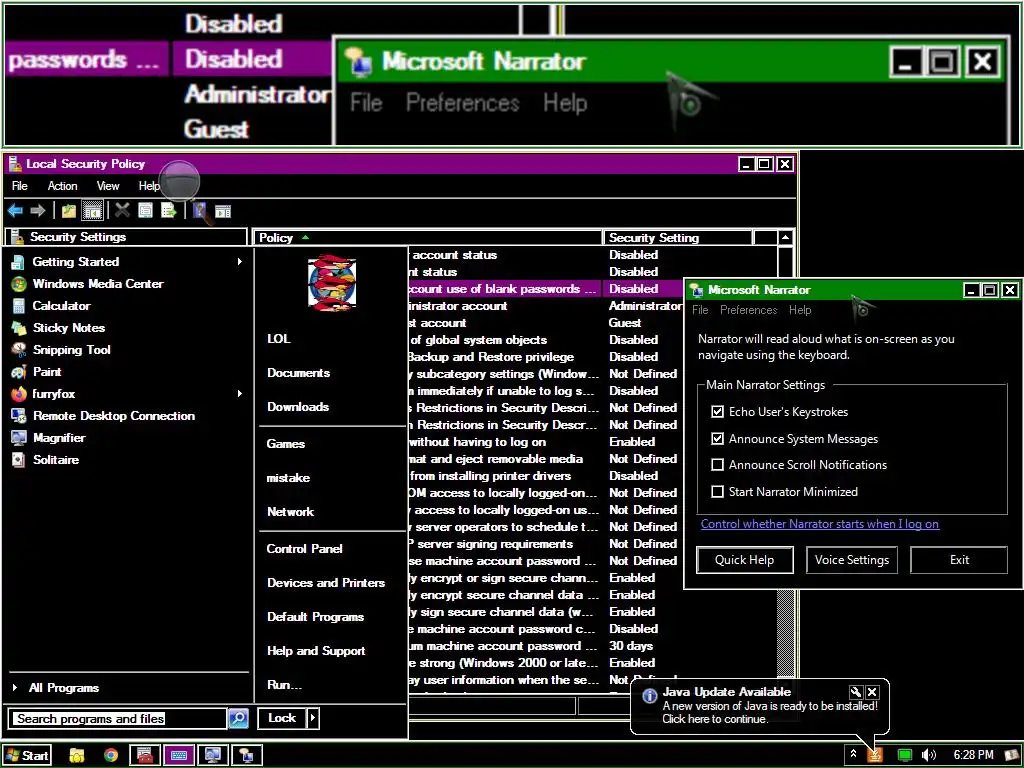This screenshot has height=768, width=1024.
Task: Select 'from installing printer drivers' policy row
Action: click(490, 476)
